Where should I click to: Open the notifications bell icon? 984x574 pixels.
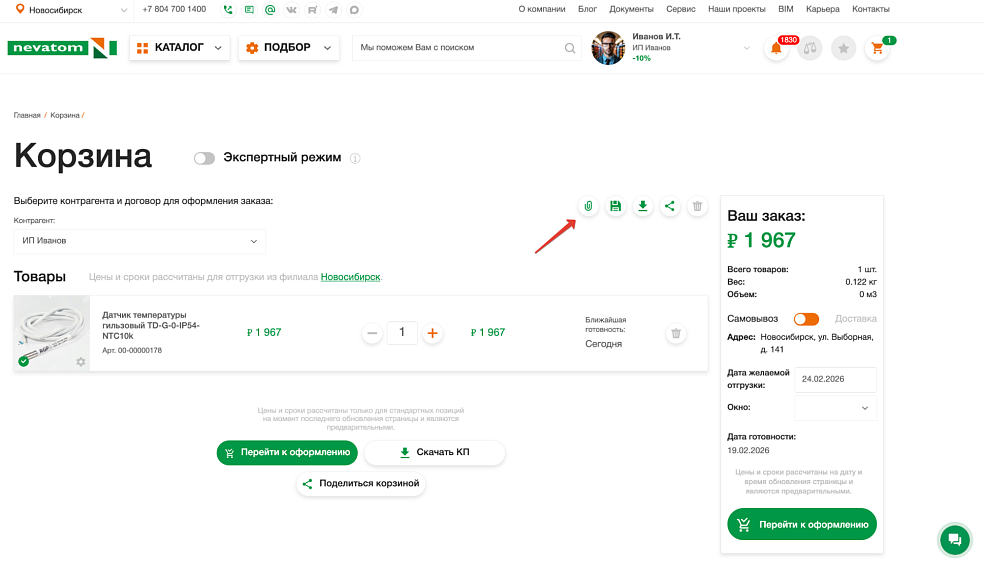point(776,48)
